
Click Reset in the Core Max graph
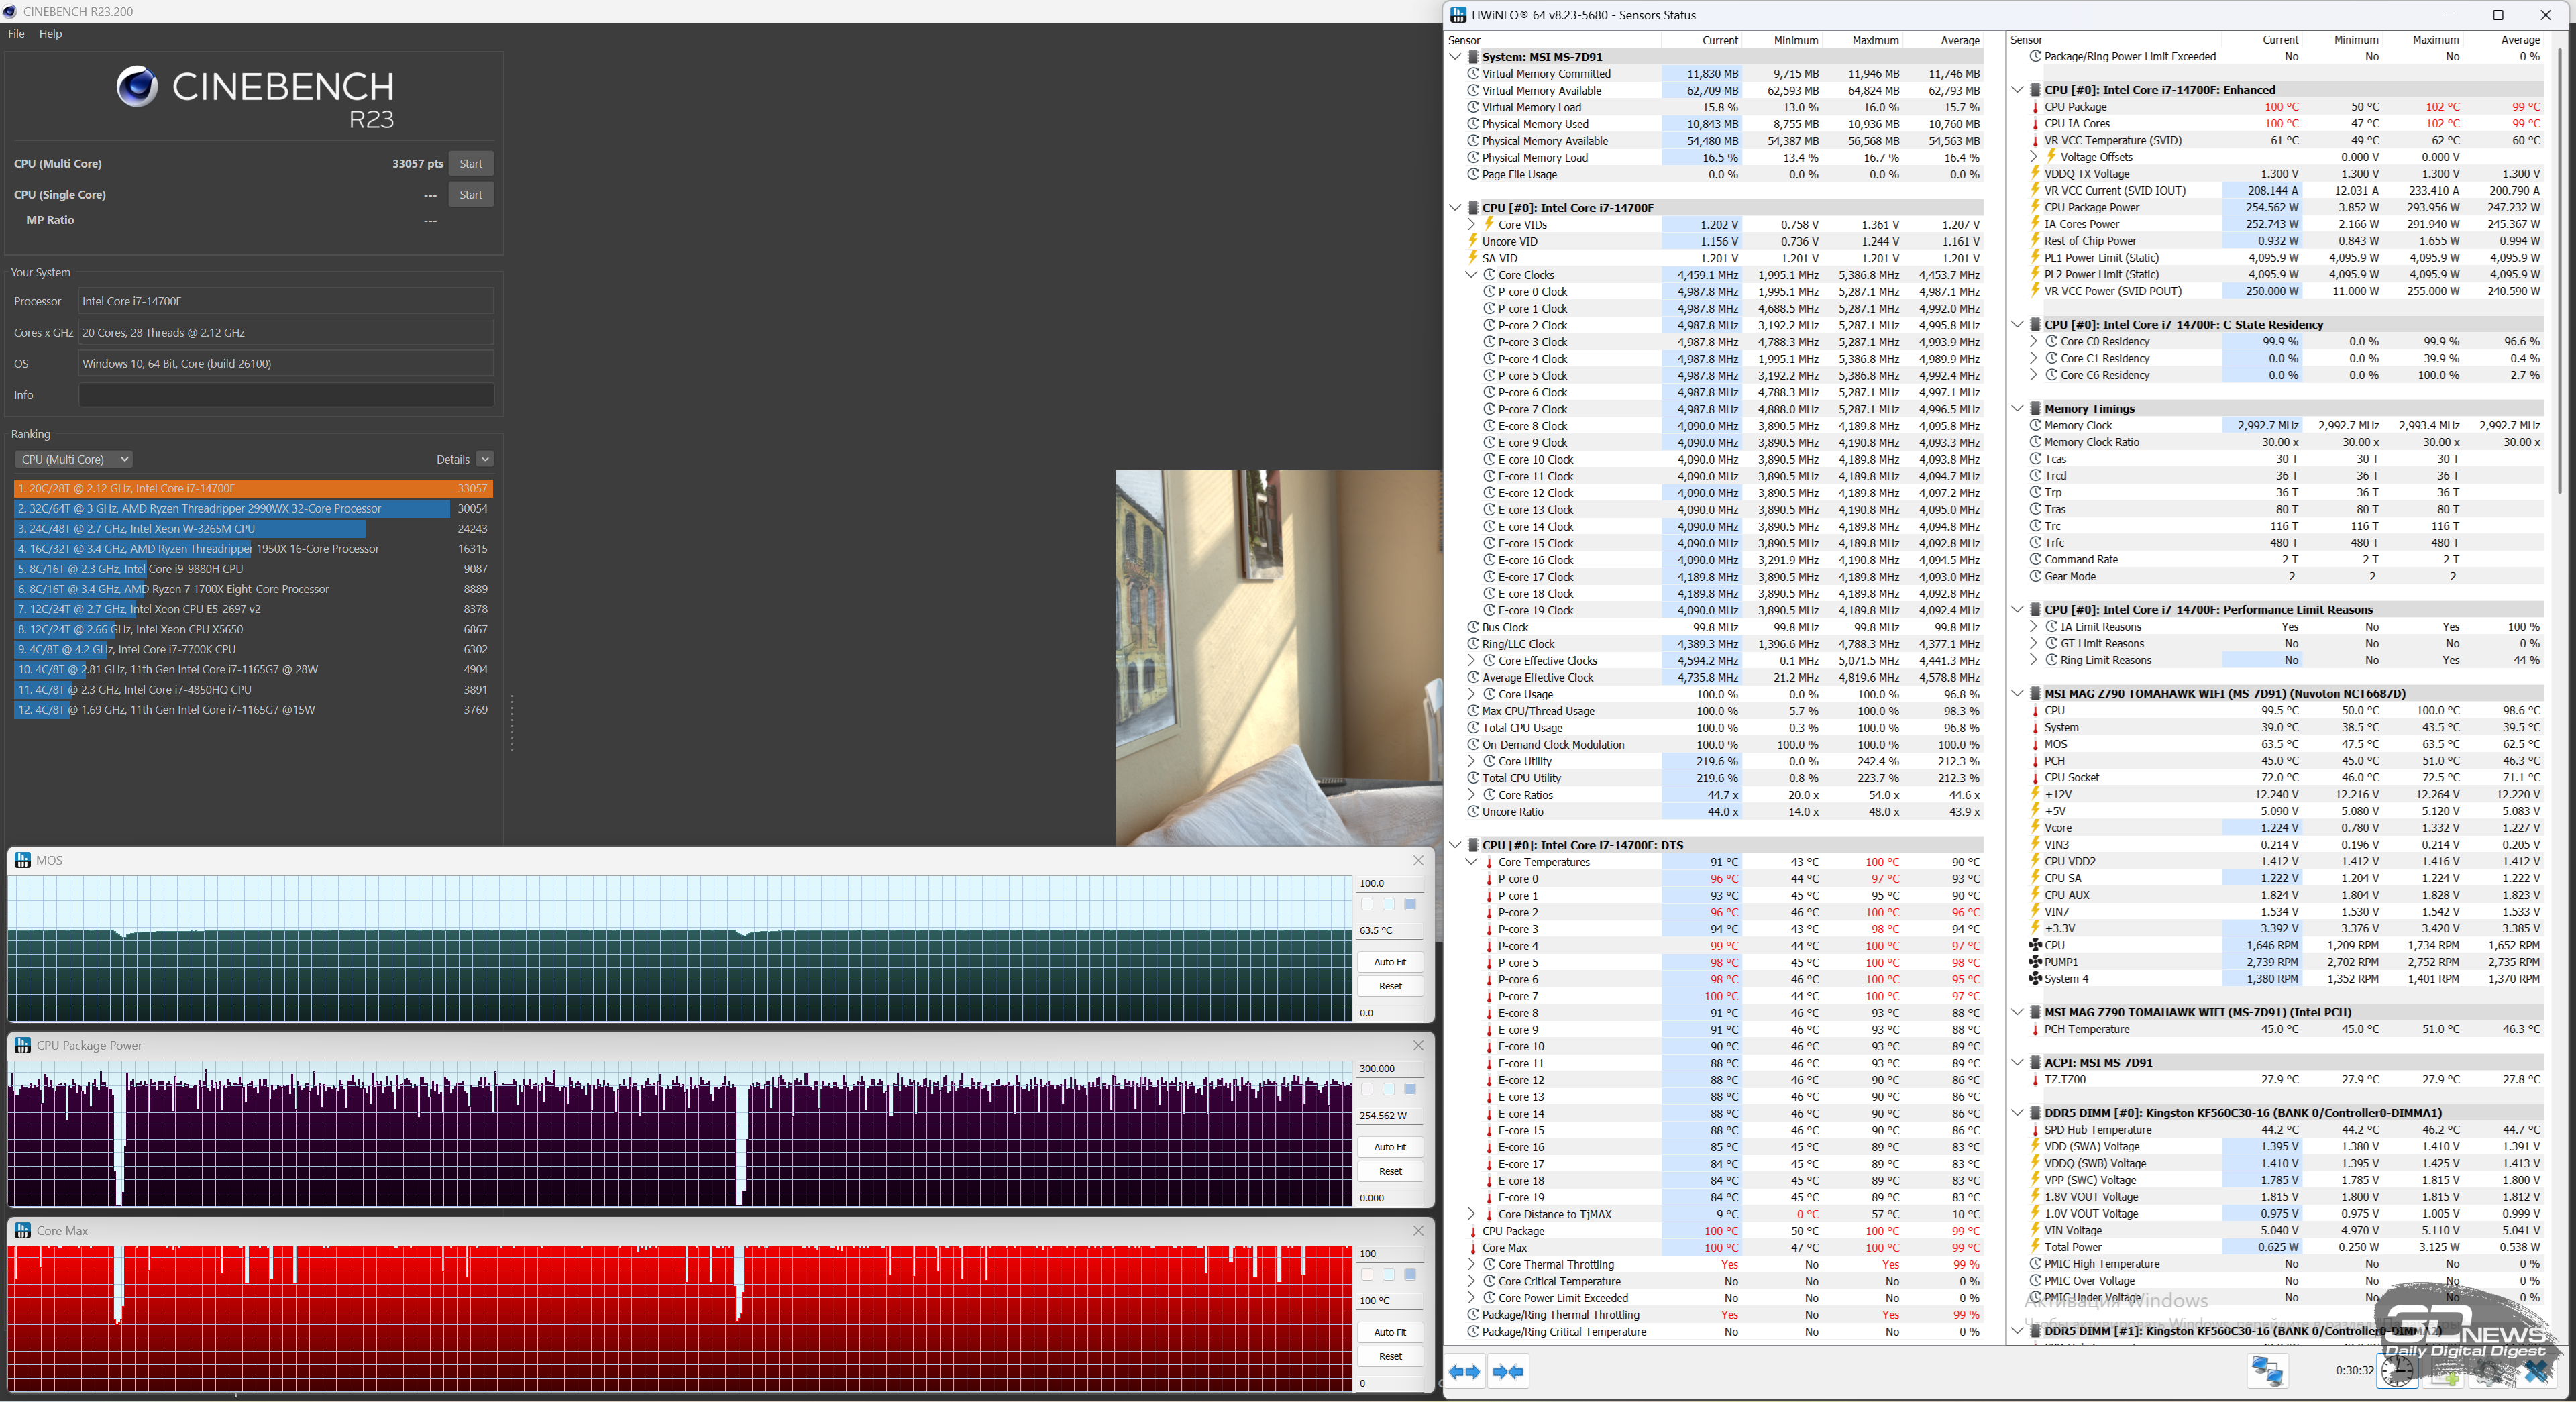pyautogui.click(x=1390, y=1356)
